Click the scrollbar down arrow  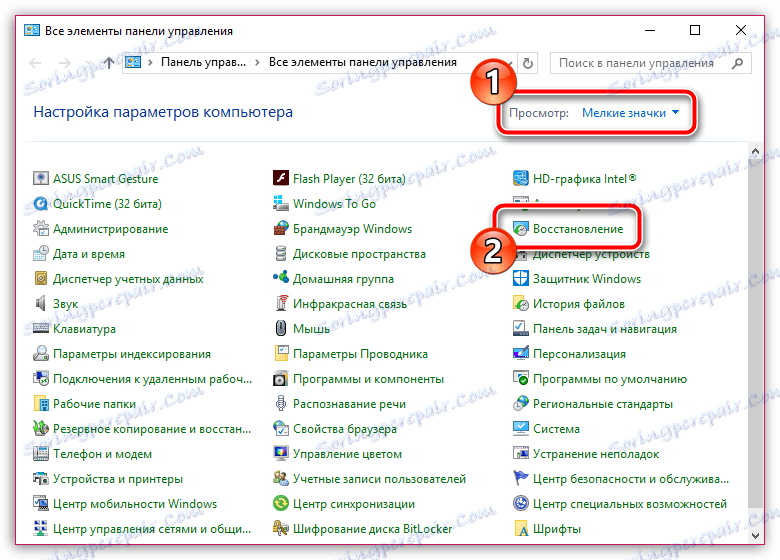click(755, 535)
